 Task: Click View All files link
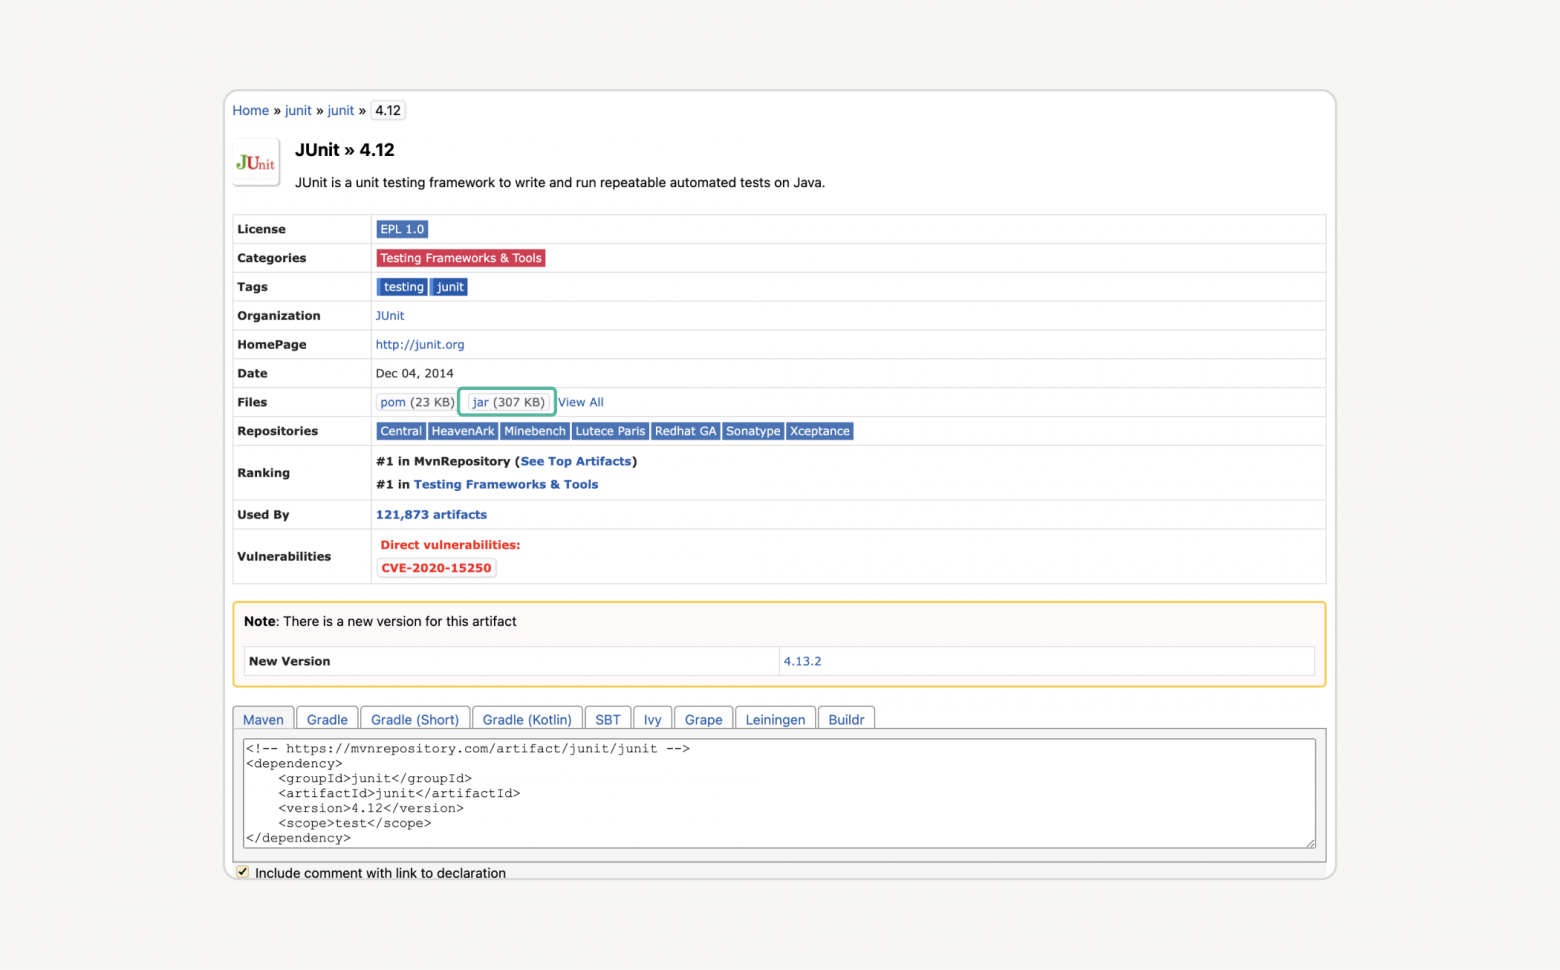click(581, 402)
